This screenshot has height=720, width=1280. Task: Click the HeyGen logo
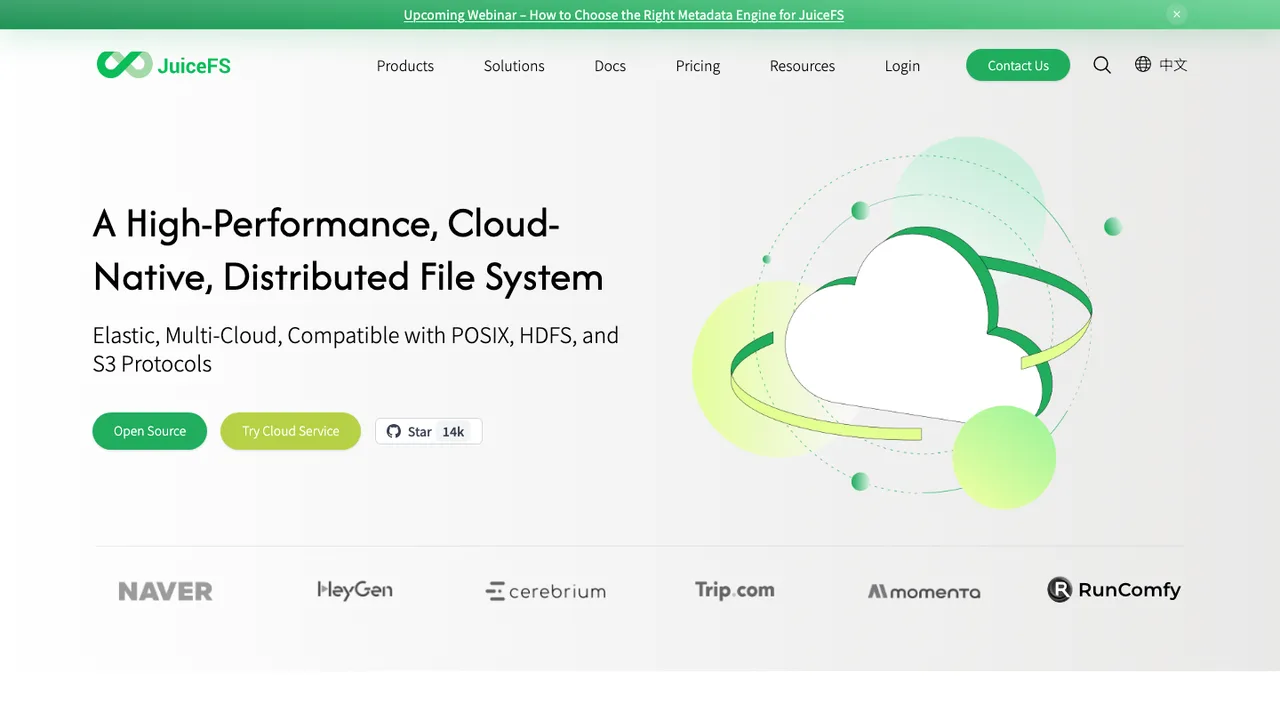[x=355, y=590]
